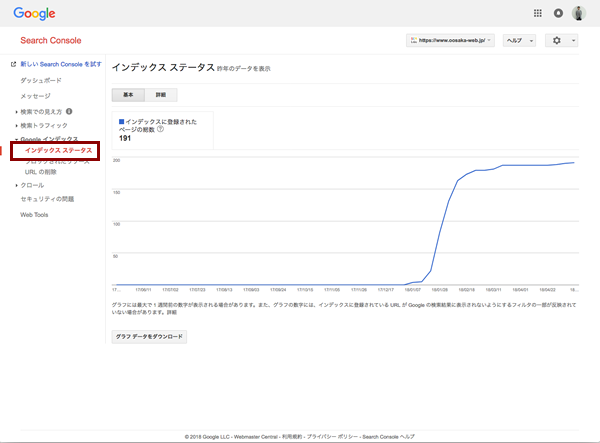Click the user profile avatar
This screenshot has width=600, height=443.
click(x=579, y=13)
